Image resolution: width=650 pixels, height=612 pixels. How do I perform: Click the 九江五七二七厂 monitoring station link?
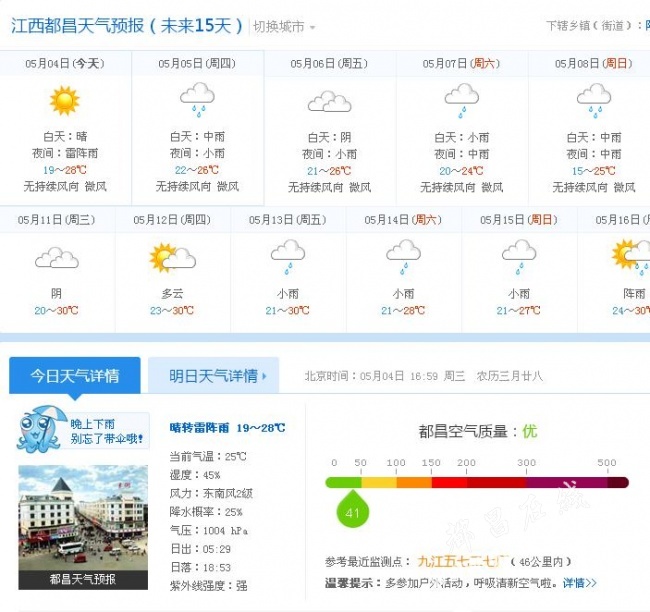(x=463, y=561)
